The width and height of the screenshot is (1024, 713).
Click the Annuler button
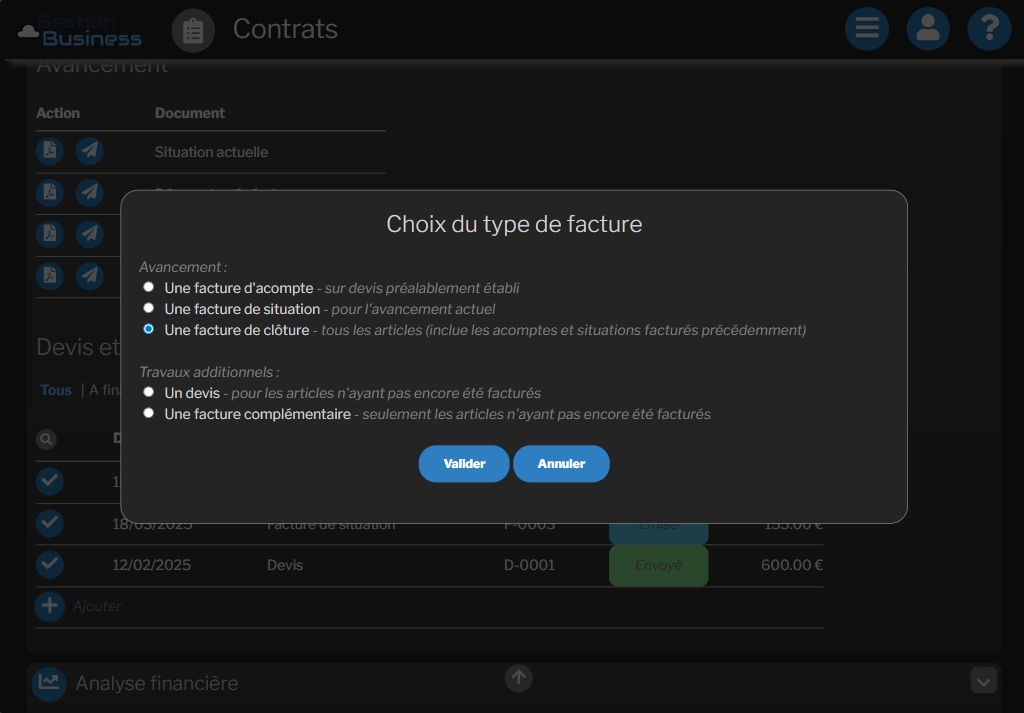(561, 464)
